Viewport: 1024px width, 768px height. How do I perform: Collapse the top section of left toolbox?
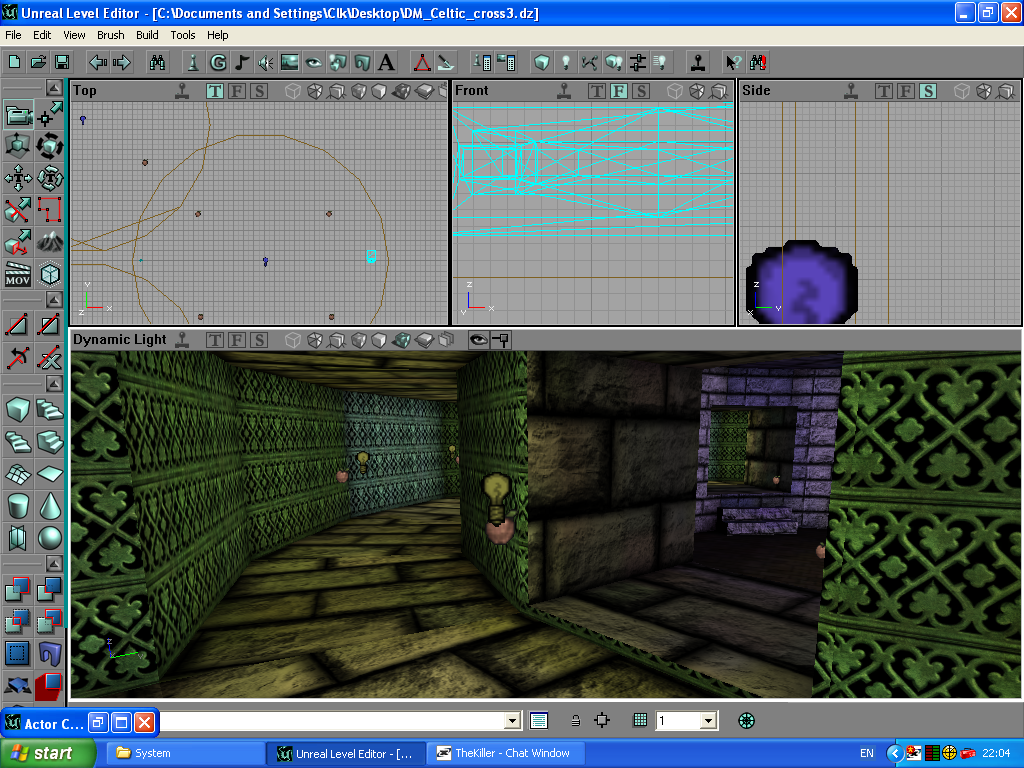tap(54, 88)
